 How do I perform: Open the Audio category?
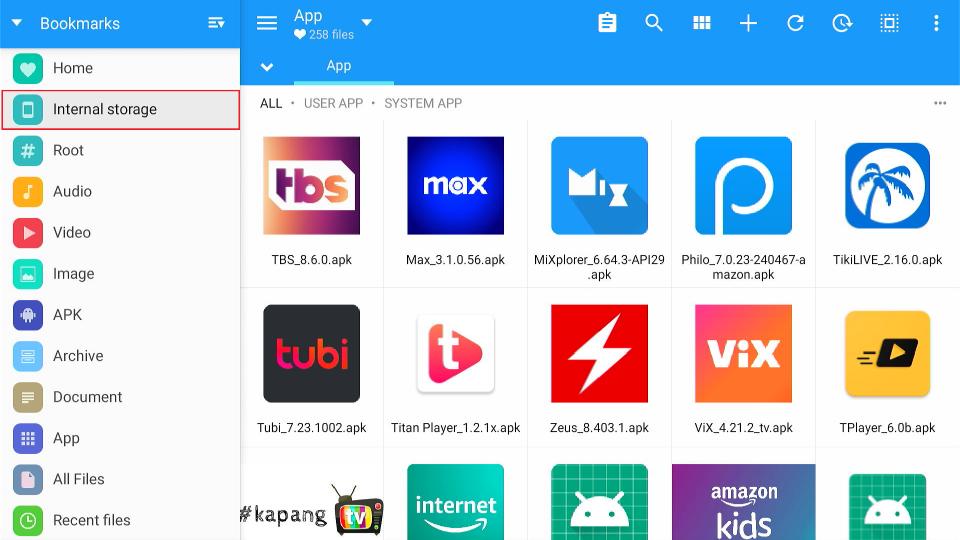(x=120, y=192)
